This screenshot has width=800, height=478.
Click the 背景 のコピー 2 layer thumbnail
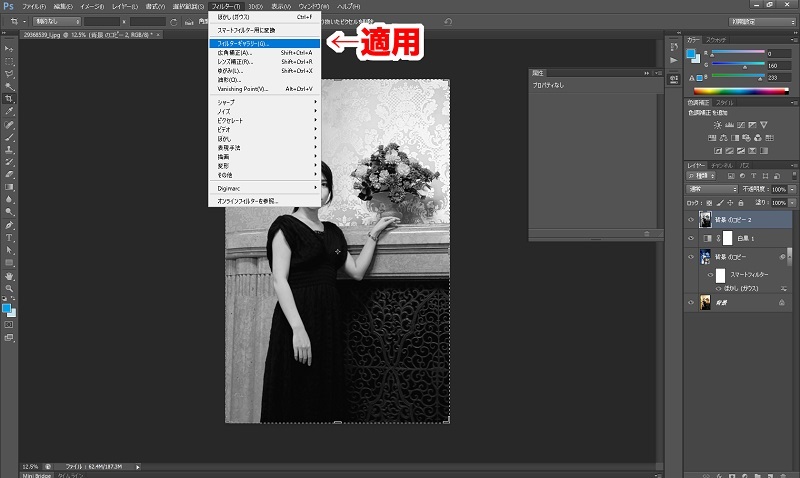click(x=705, y=220)
